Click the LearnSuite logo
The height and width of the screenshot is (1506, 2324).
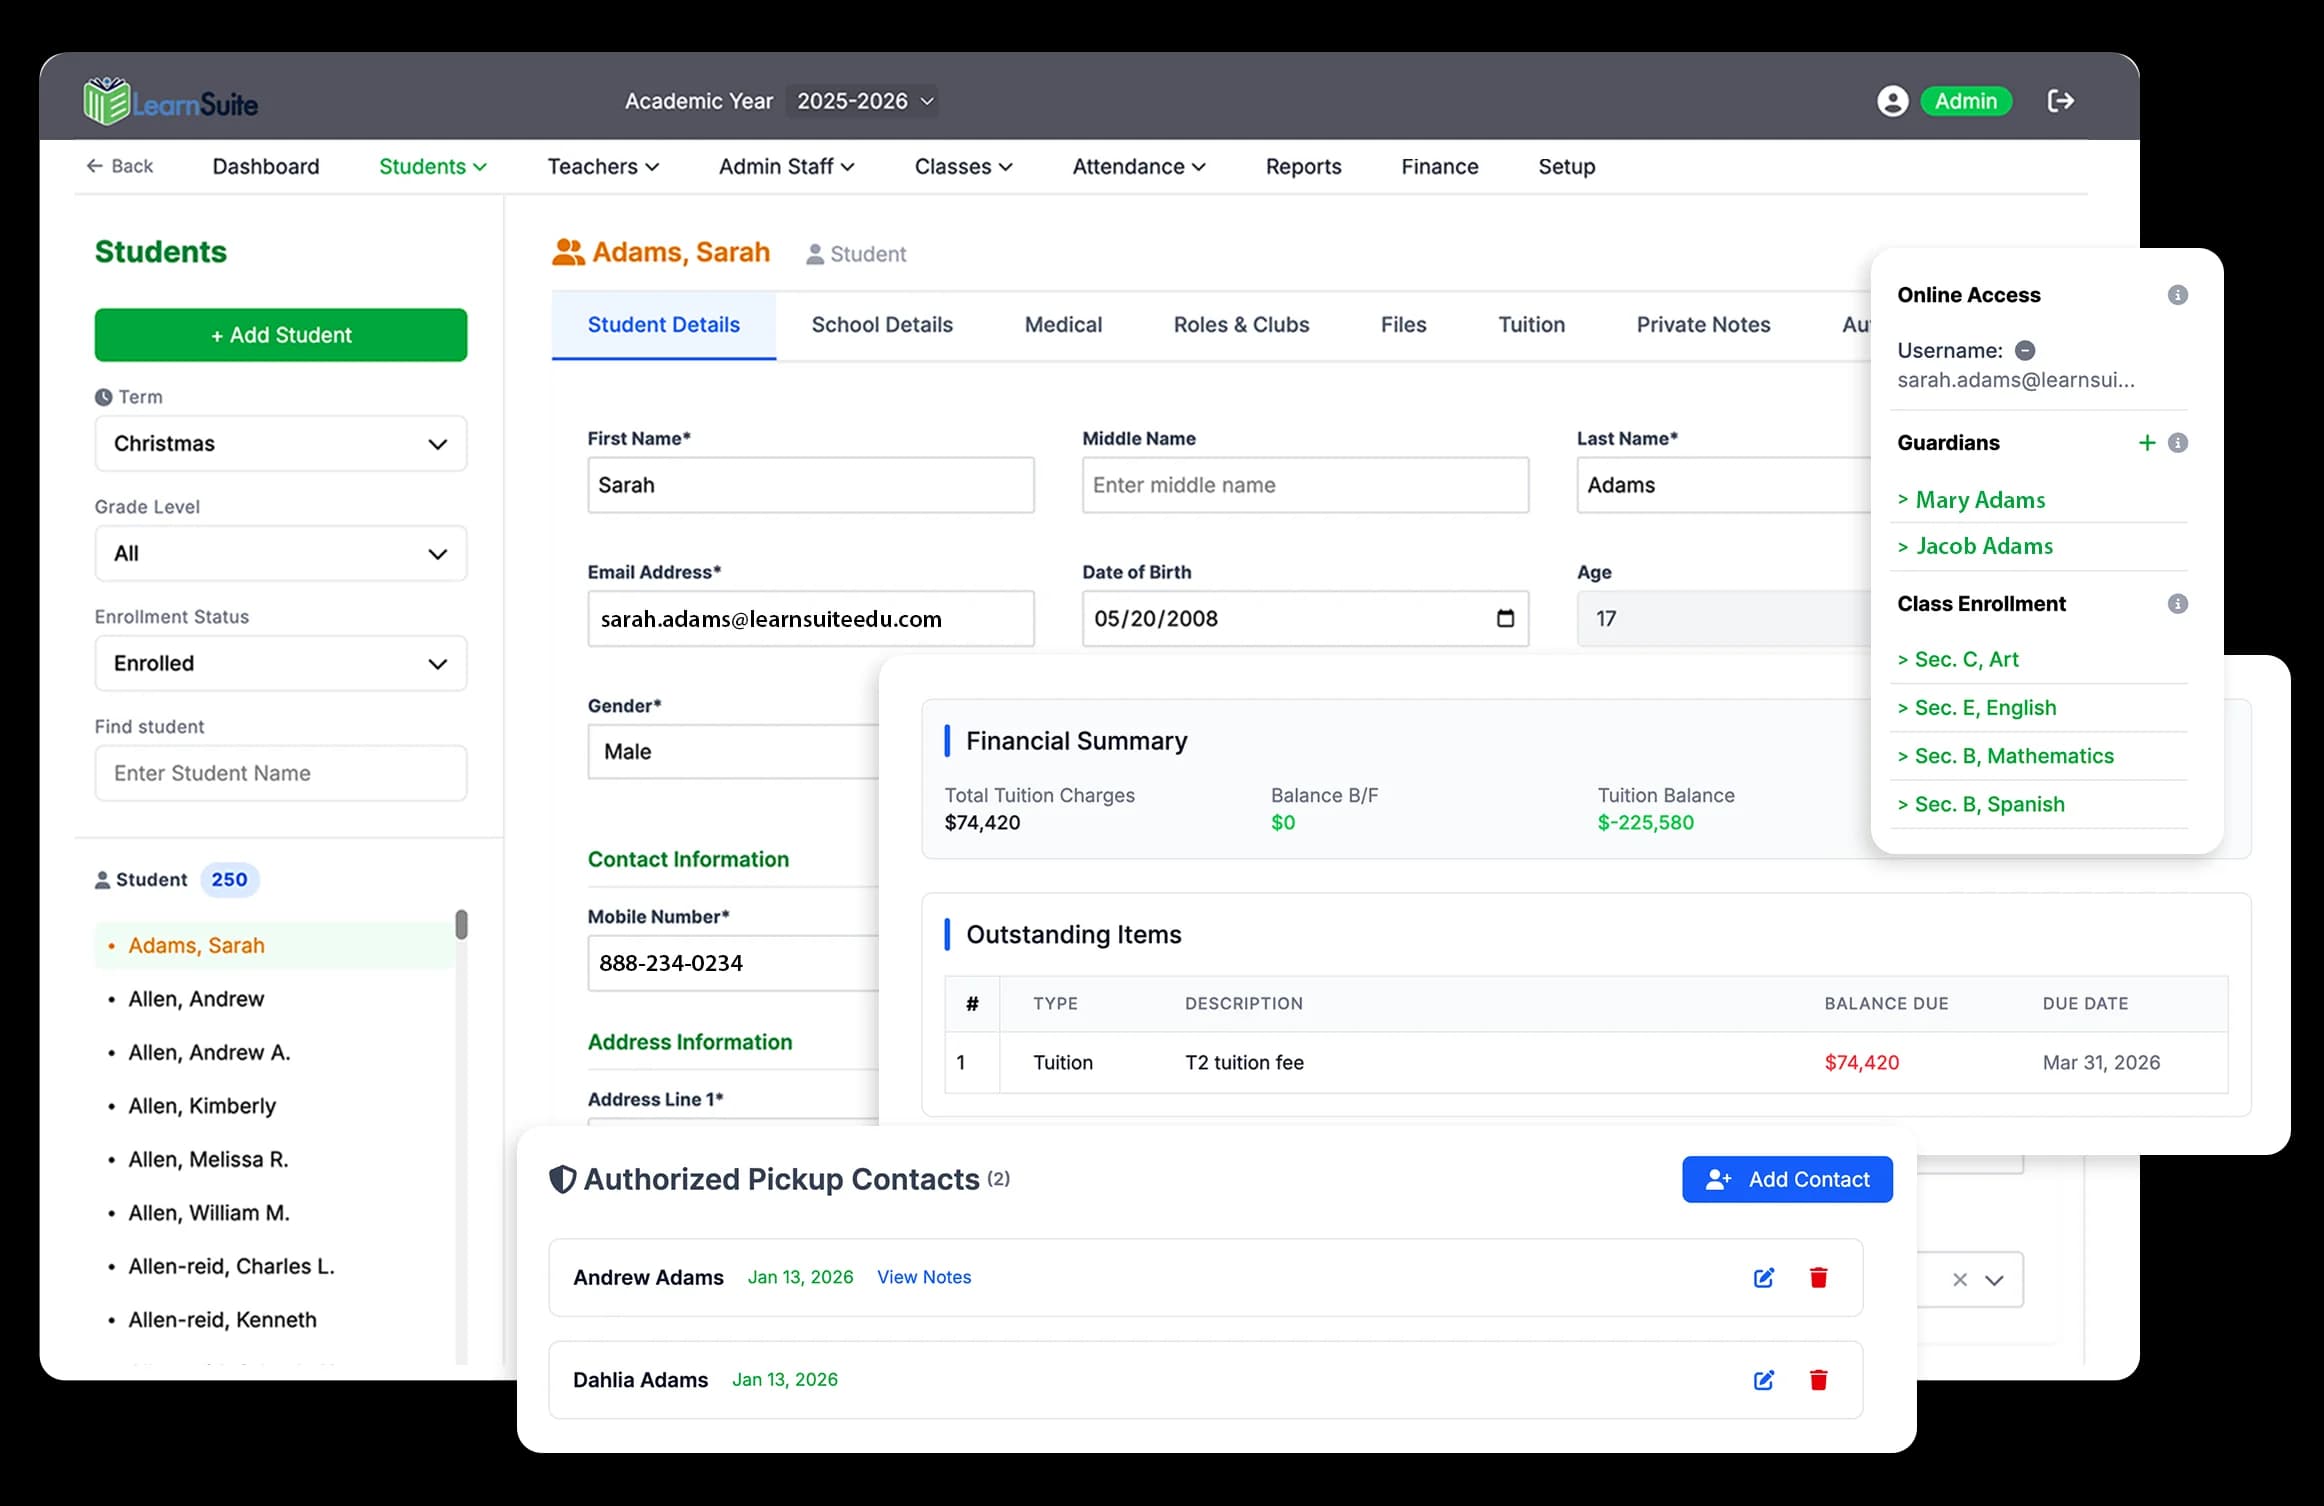pos(171,101)
